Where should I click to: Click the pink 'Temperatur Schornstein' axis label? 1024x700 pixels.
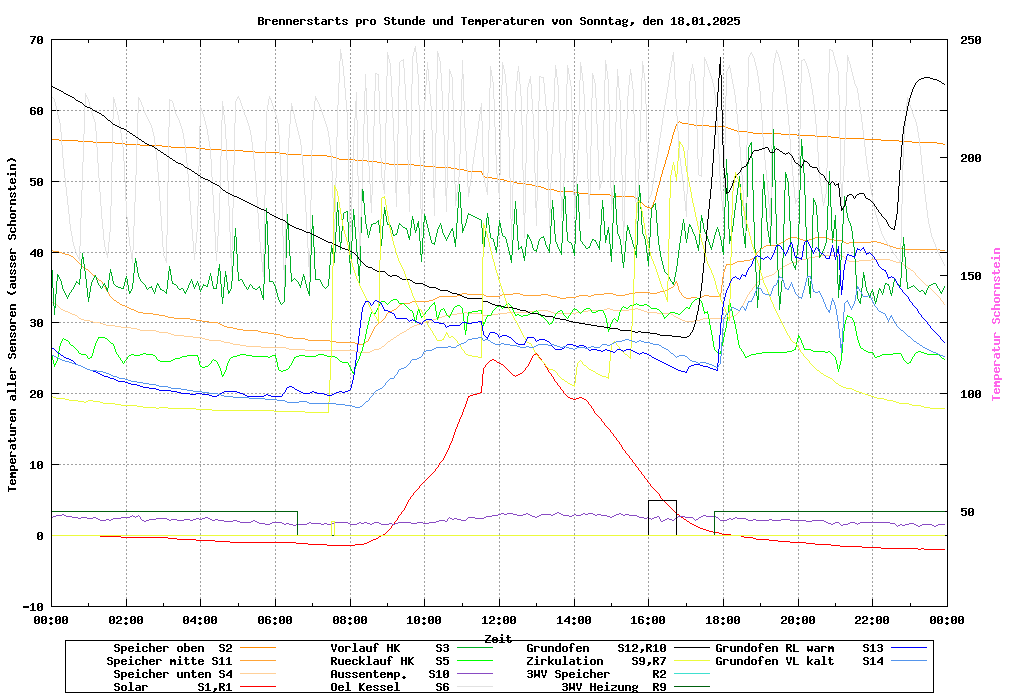(x=996, y=324)
